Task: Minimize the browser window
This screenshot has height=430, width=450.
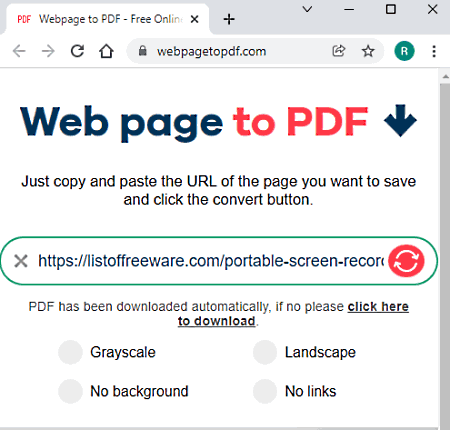Action: pos(349,9)
